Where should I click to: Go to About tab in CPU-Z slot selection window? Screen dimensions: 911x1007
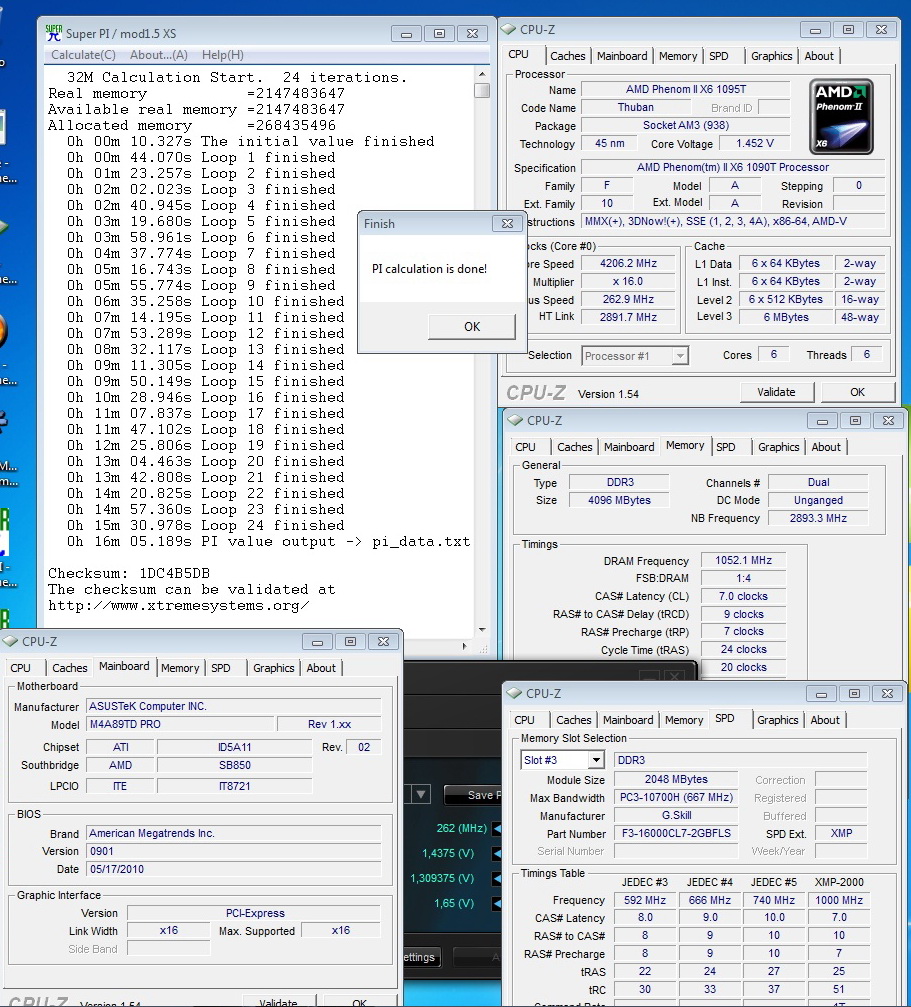tap(825, 720)
